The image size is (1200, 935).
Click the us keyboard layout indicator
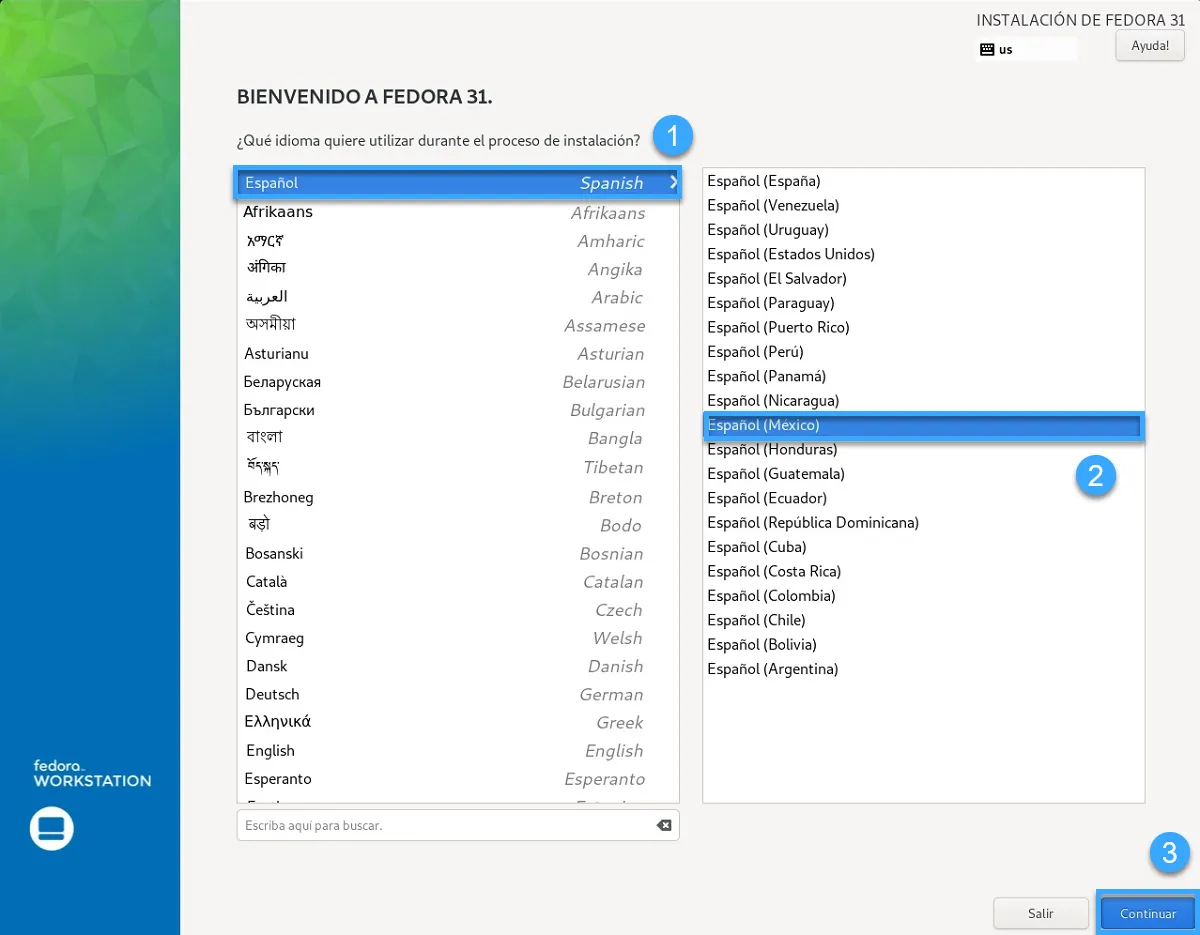pos(1006,49)
